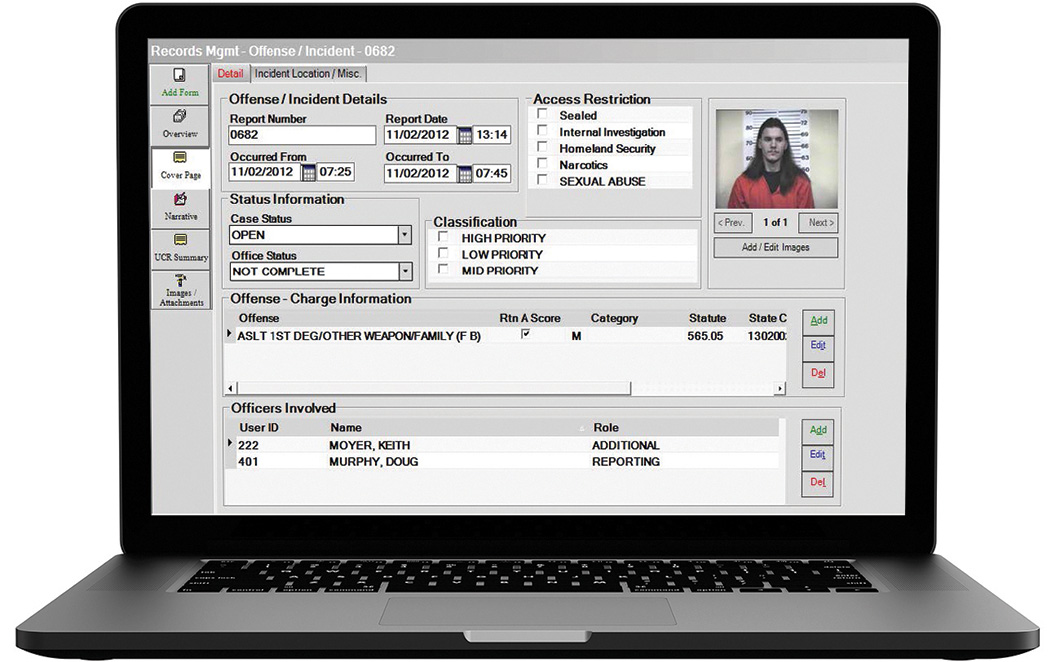
Task: Select the Detail tab
Action: [x=230, y=74]
